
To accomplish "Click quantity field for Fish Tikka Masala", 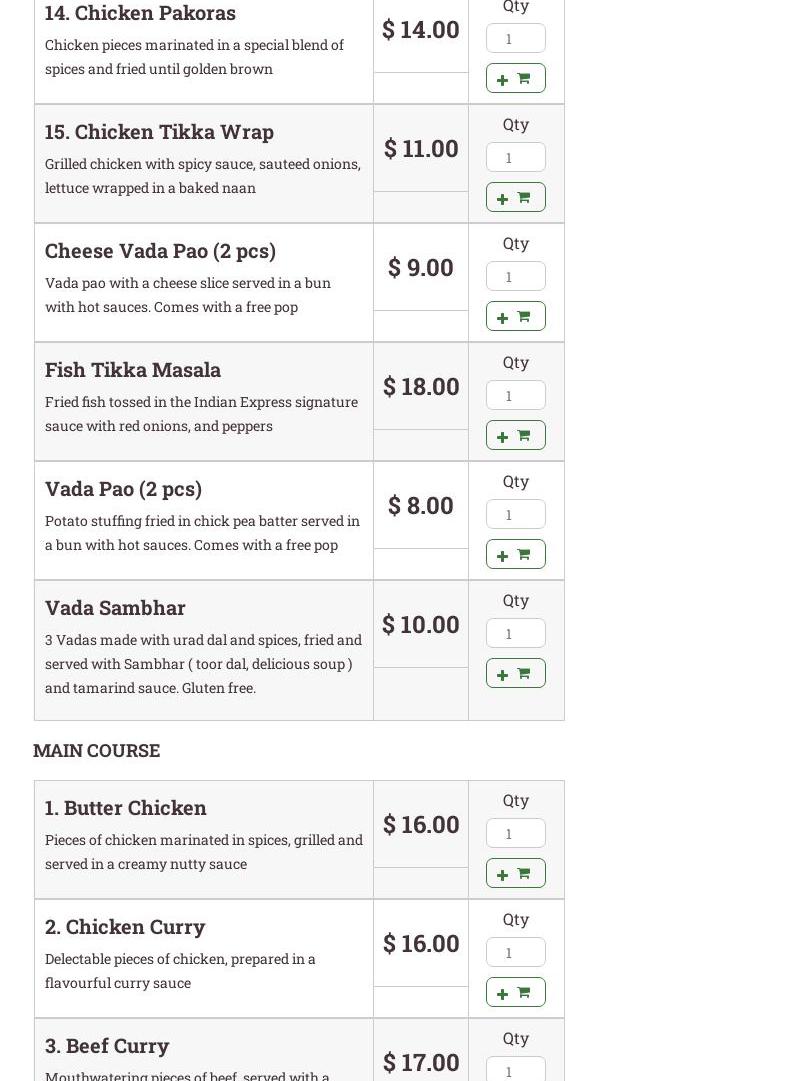I will [x=515, y=395].
